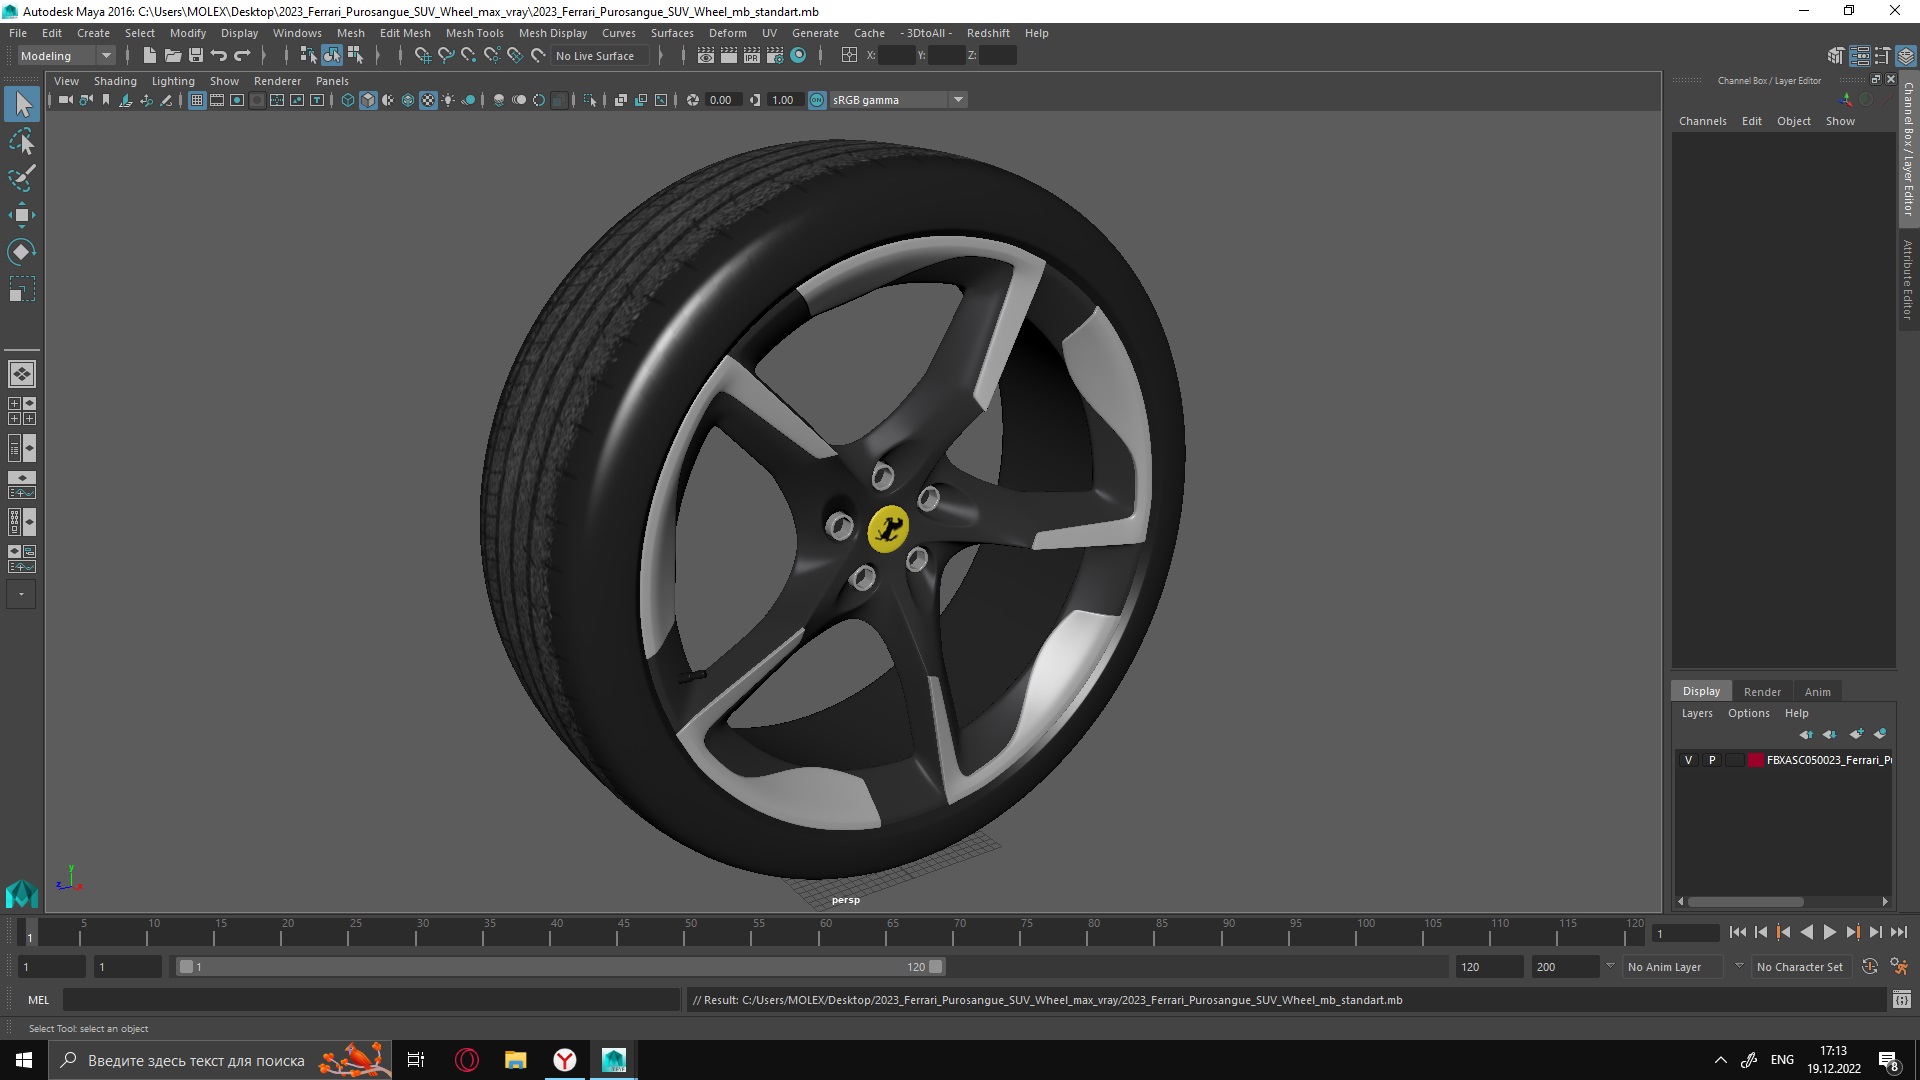Image resolution: width=1920 pixels, height=1080 pixels.
Task: Toggle smooth shade all in viewport
Action: 368,100
